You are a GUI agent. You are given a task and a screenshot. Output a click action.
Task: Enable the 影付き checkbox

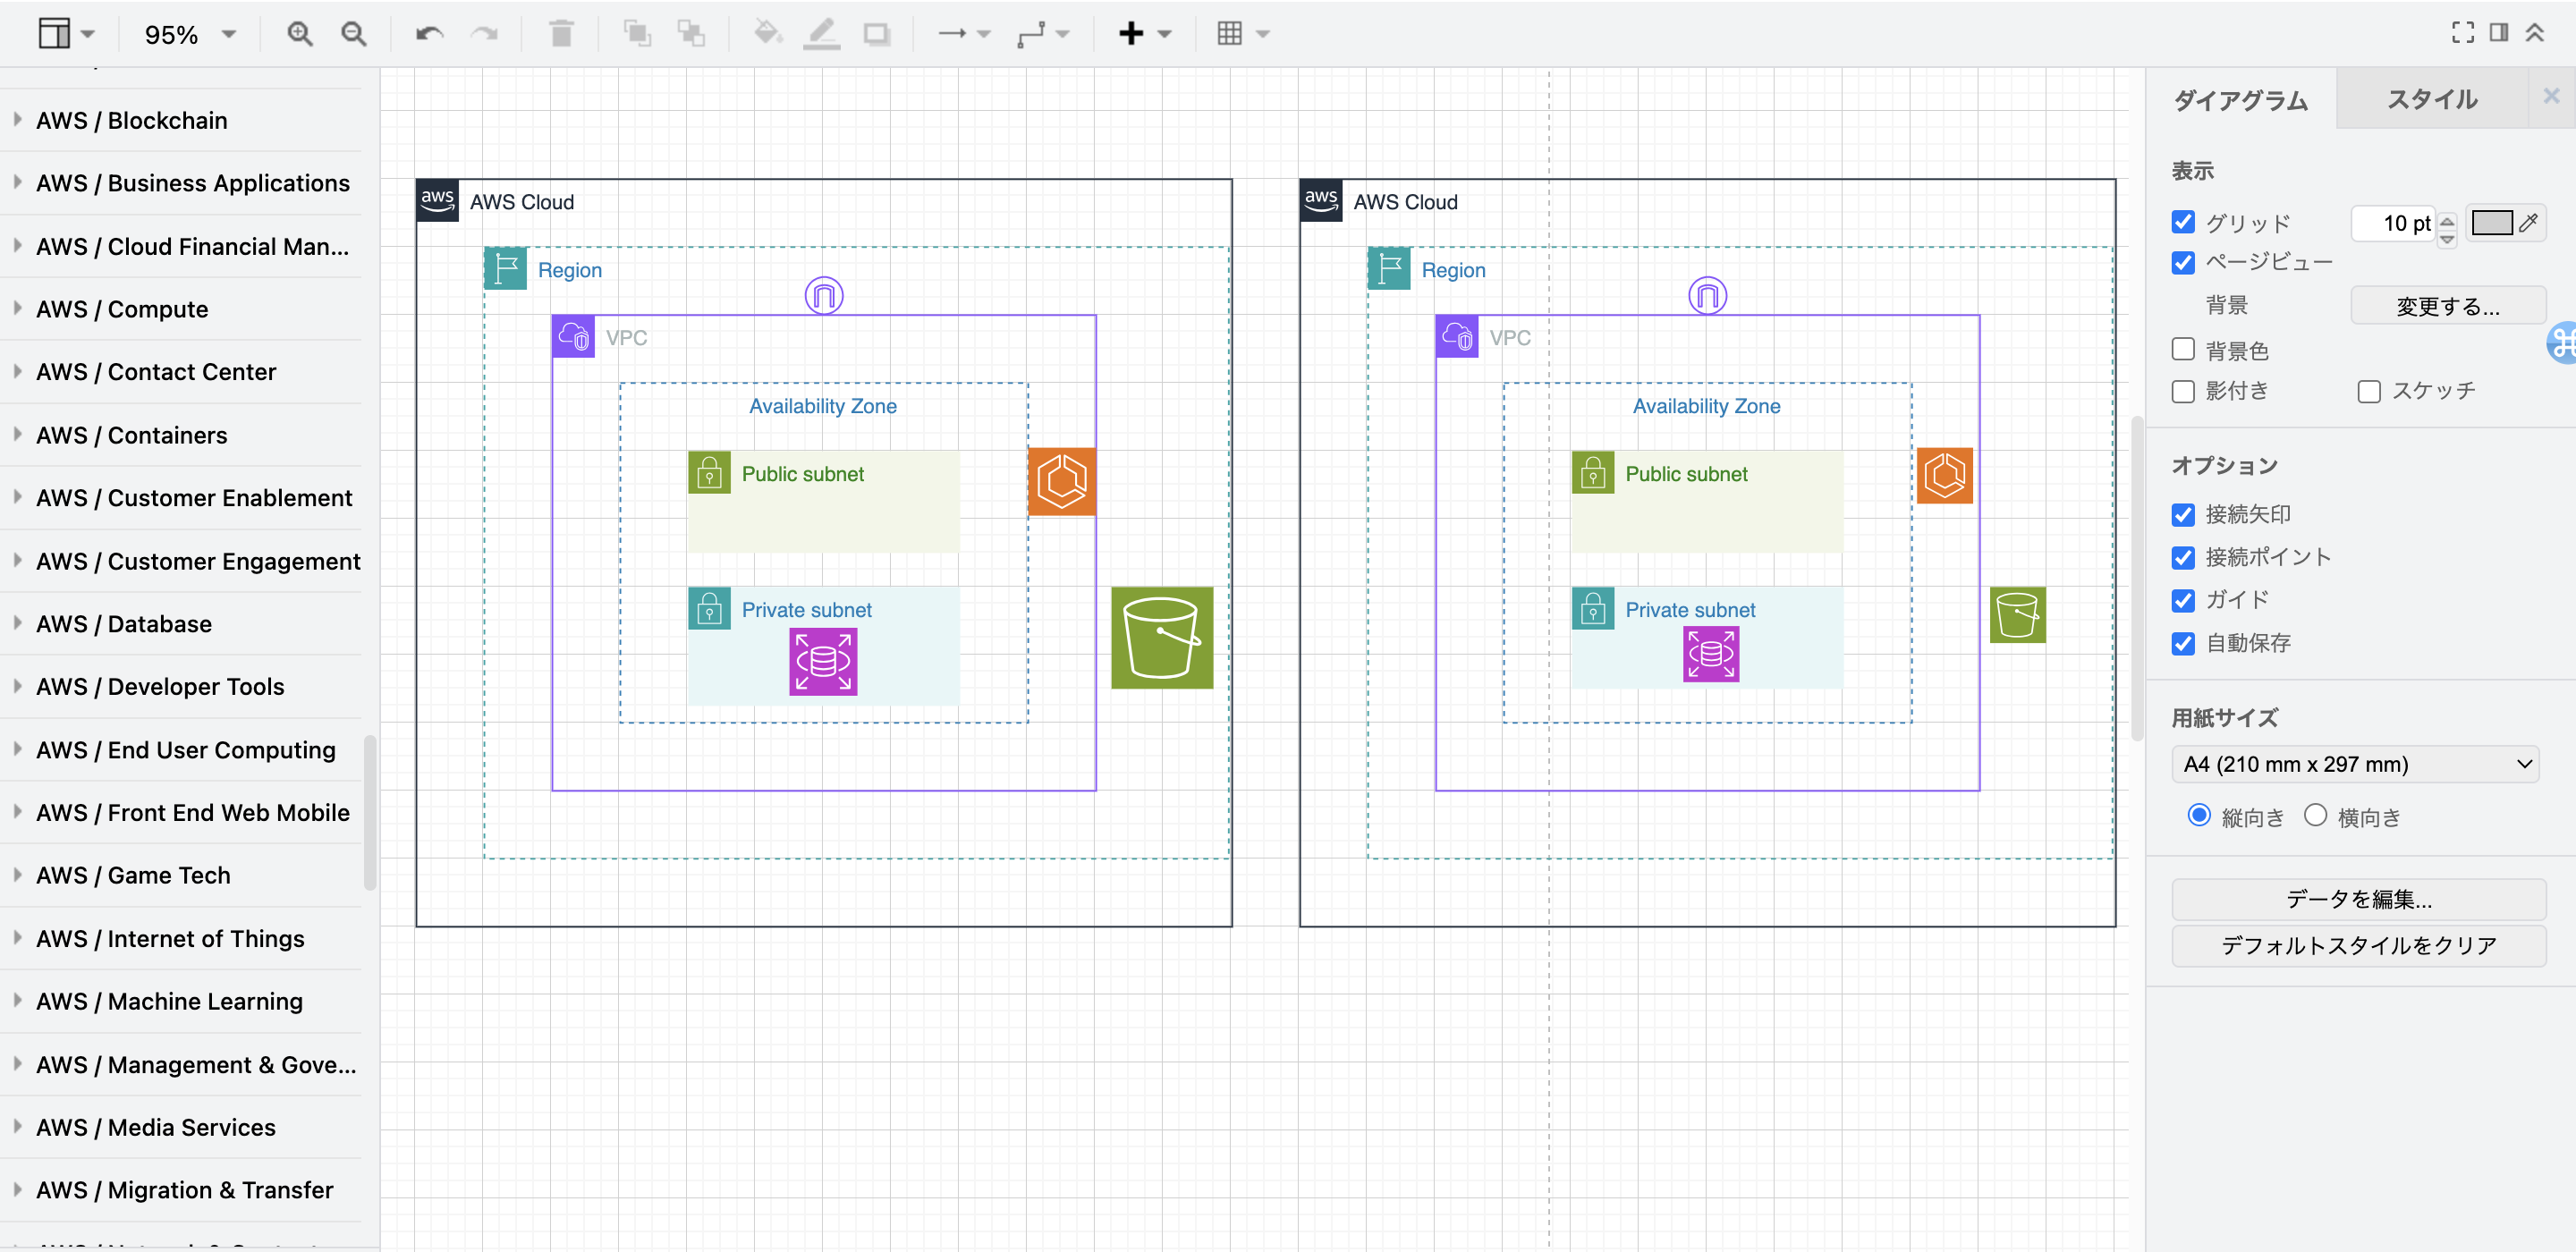2183,391
